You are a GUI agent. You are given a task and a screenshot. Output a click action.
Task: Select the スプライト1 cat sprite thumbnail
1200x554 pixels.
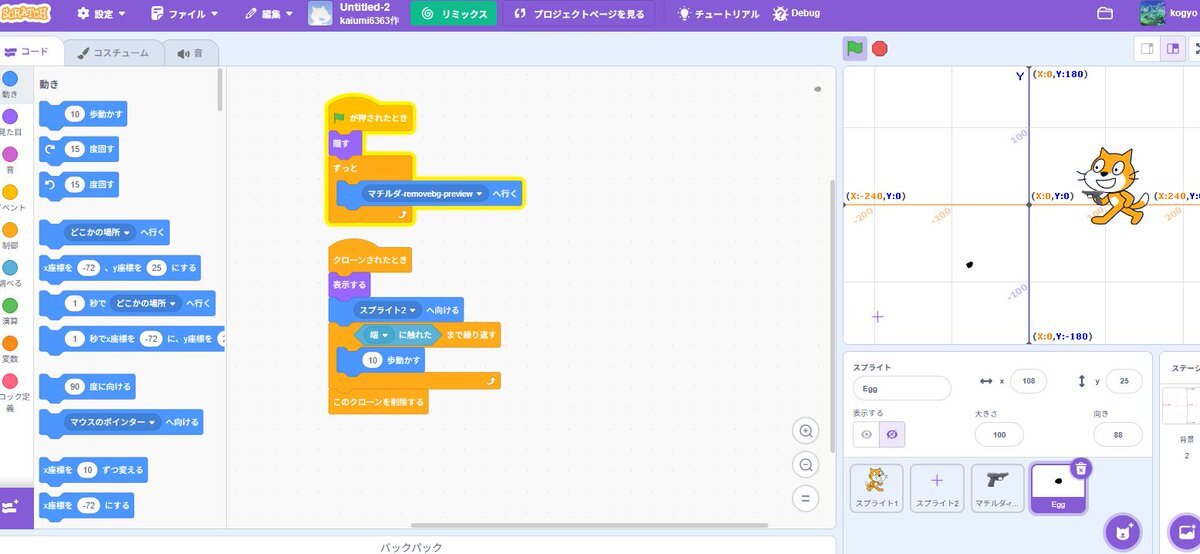pyautogui.click(x=877, y=488)
